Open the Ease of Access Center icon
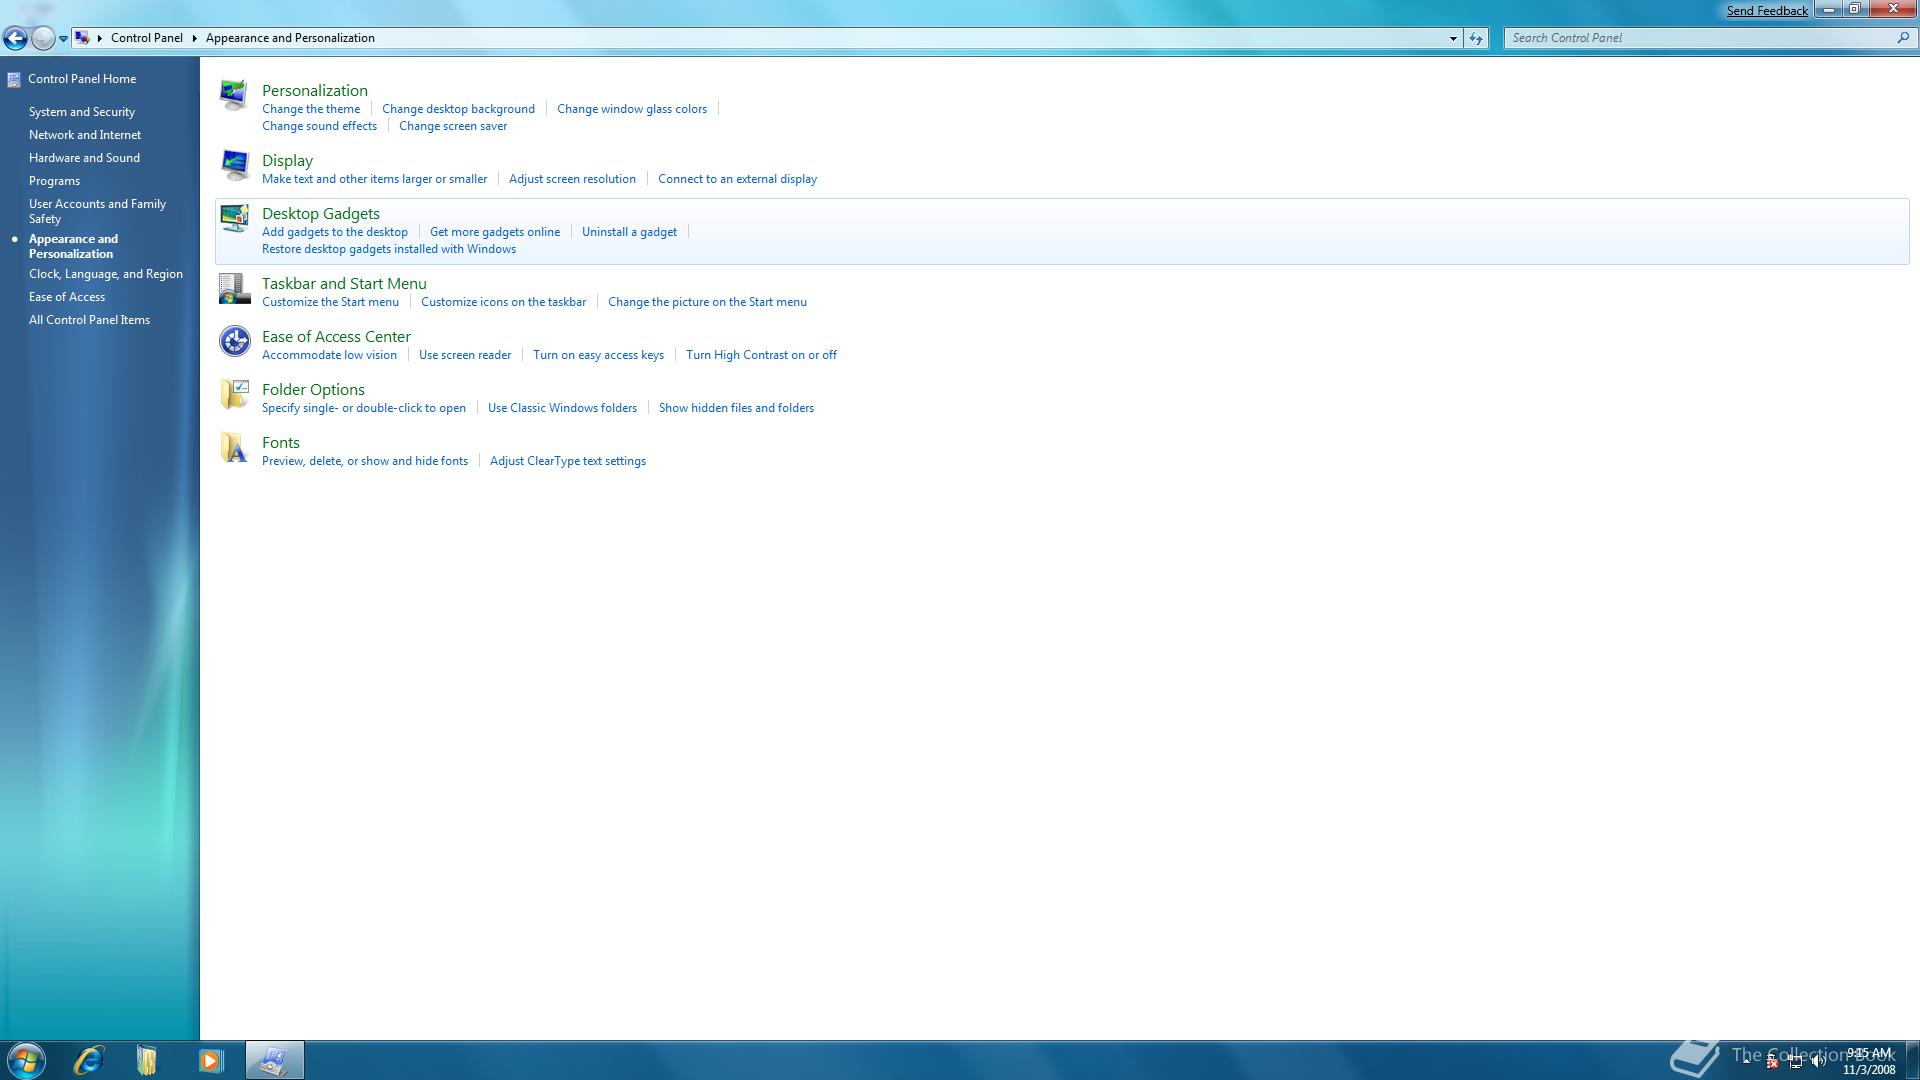This screenshot has height=1080, width=1920. 234,341
